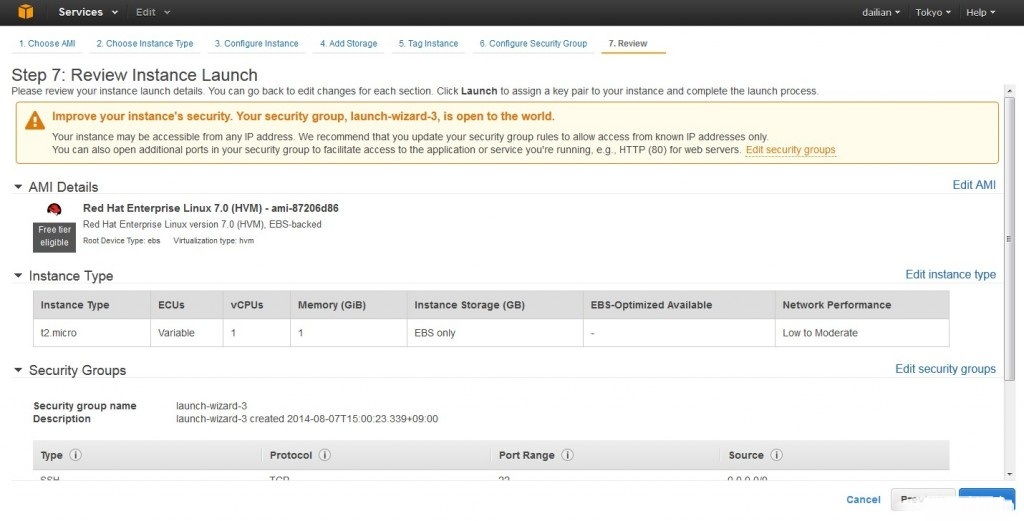Click the security warning triangle icon
The image size is (1024, 521).
[x=35, y=120]
